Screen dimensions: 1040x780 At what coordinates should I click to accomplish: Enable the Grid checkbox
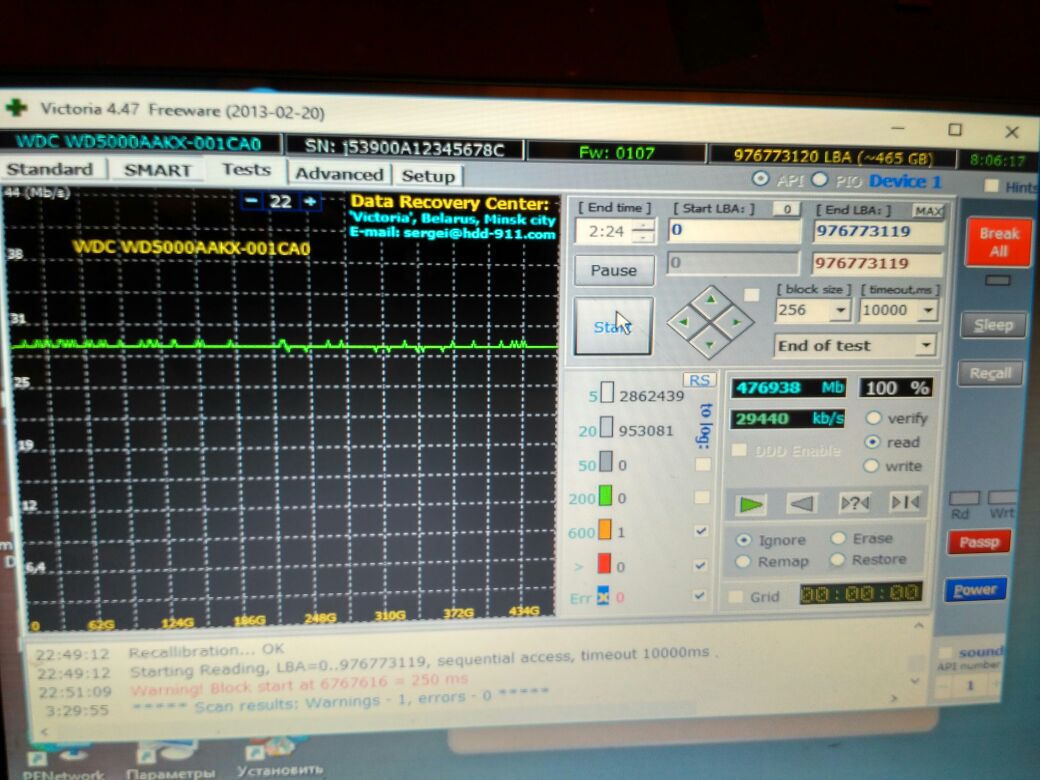[x=736, y=596]
